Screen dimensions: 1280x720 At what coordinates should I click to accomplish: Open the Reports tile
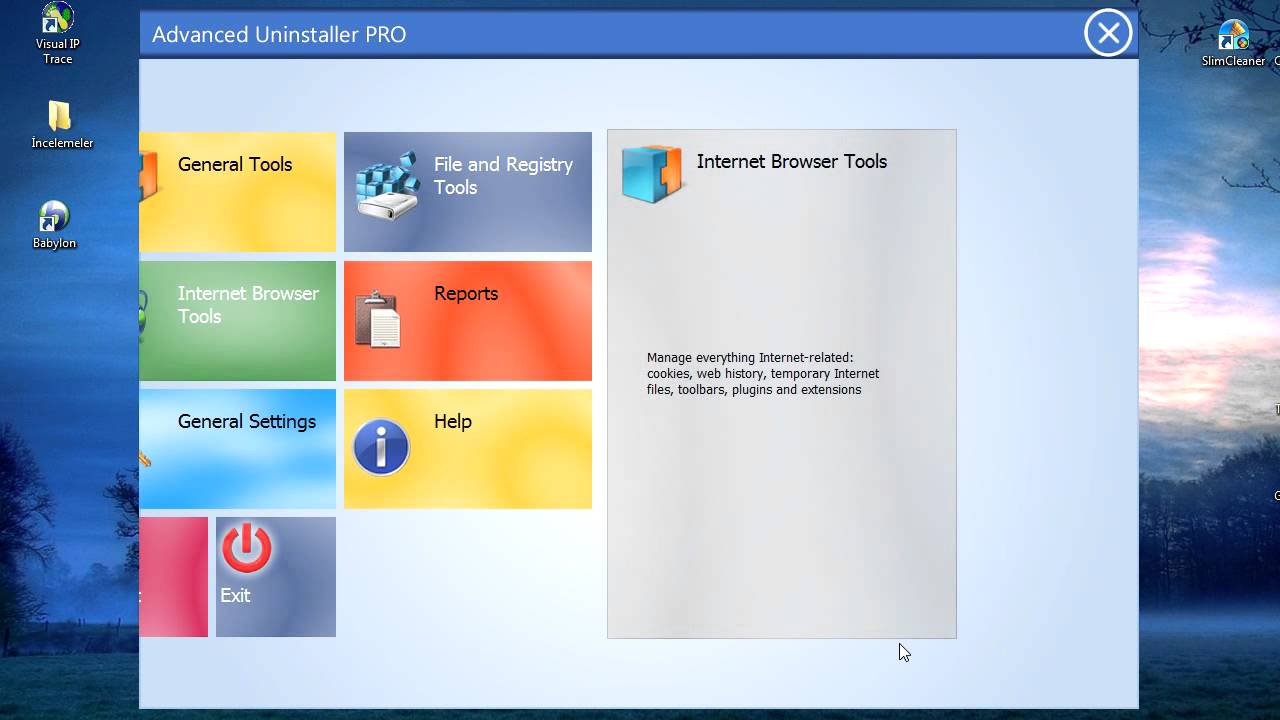click(x=468, y=321)
